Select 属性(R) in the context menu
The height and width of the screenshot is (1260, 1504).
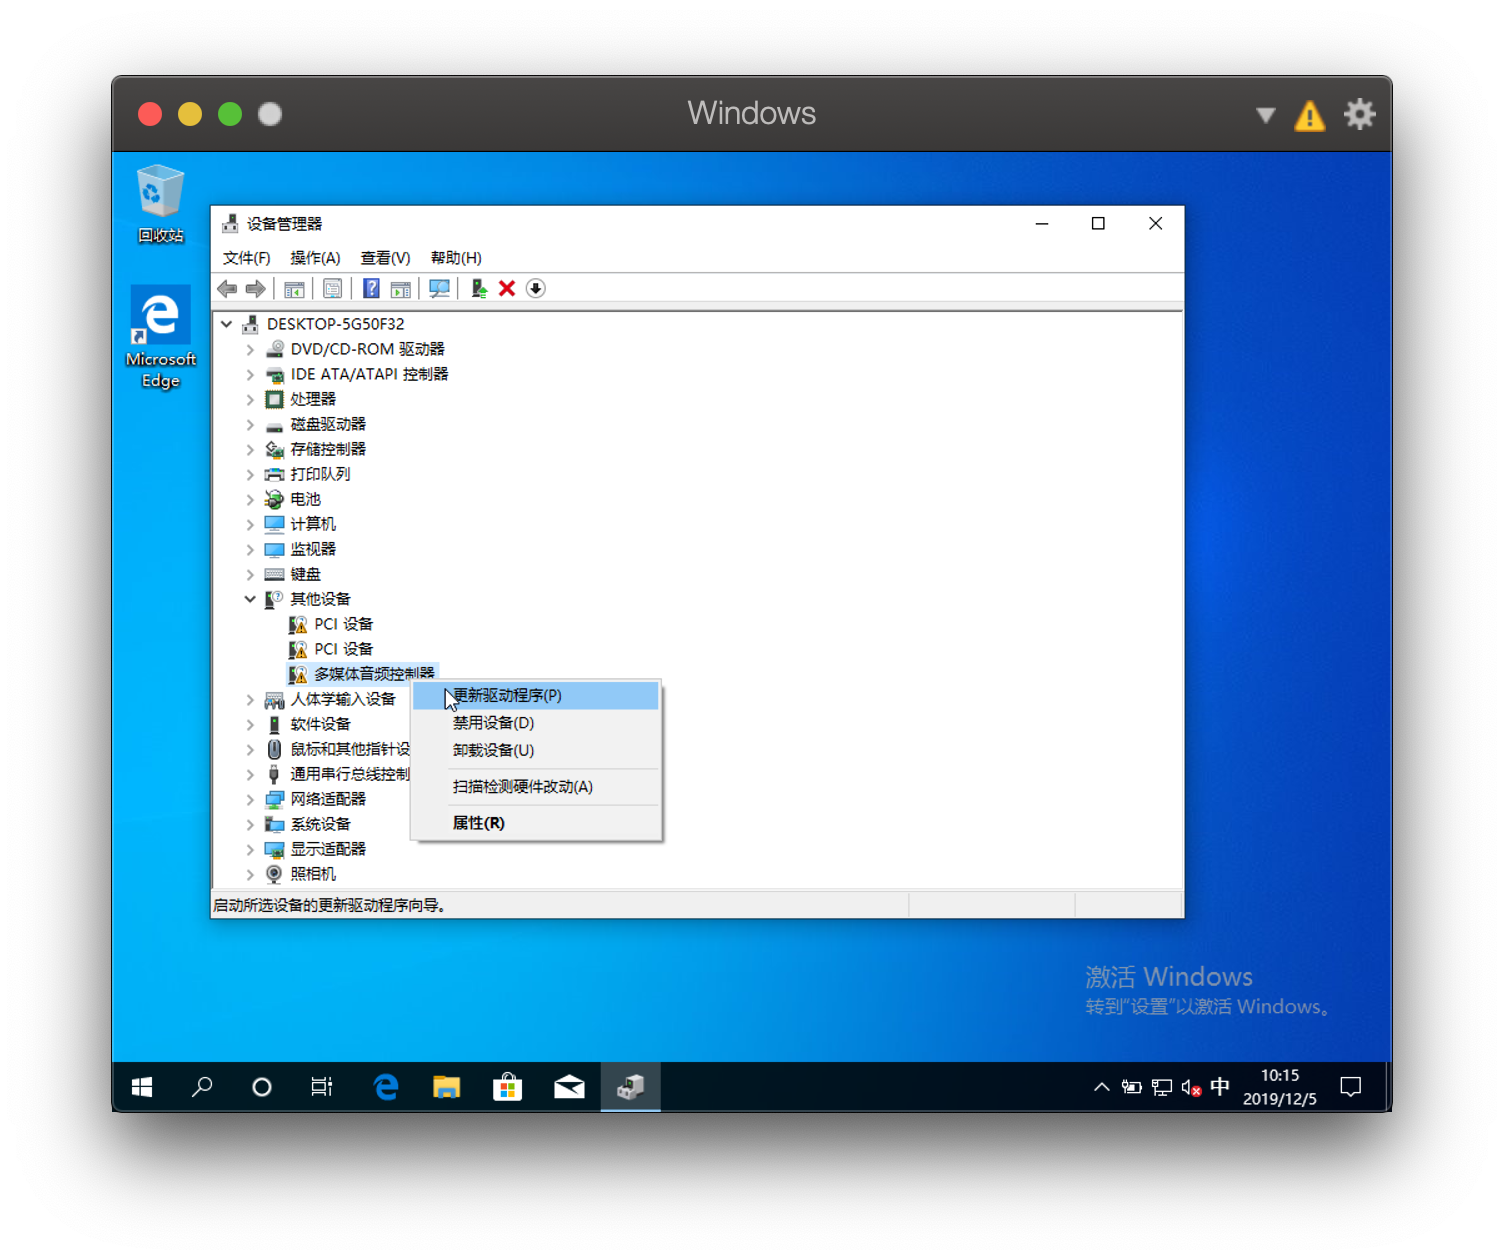[x=479, y=823]
